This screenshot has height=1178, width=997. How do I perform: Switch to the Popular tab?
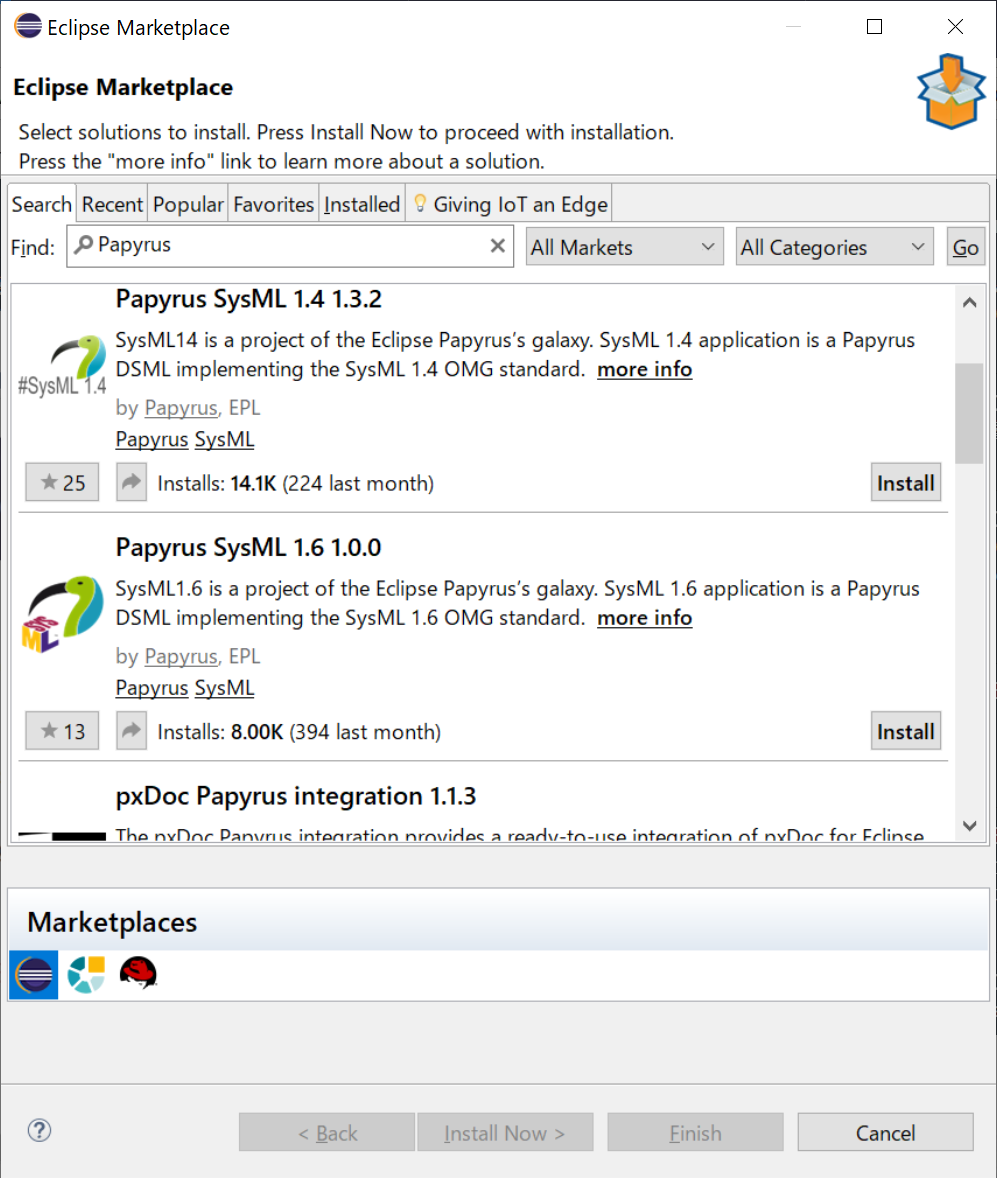[x=188, y=204]
